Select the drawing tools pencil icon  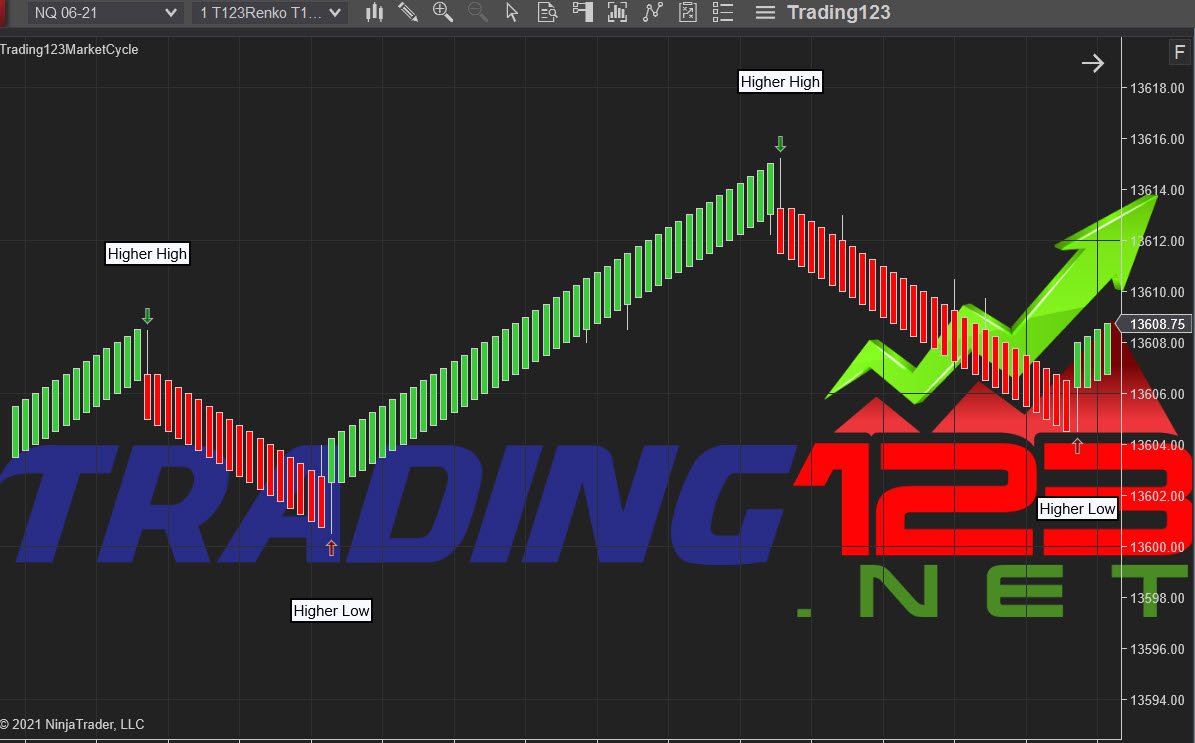tap(408, 12)
